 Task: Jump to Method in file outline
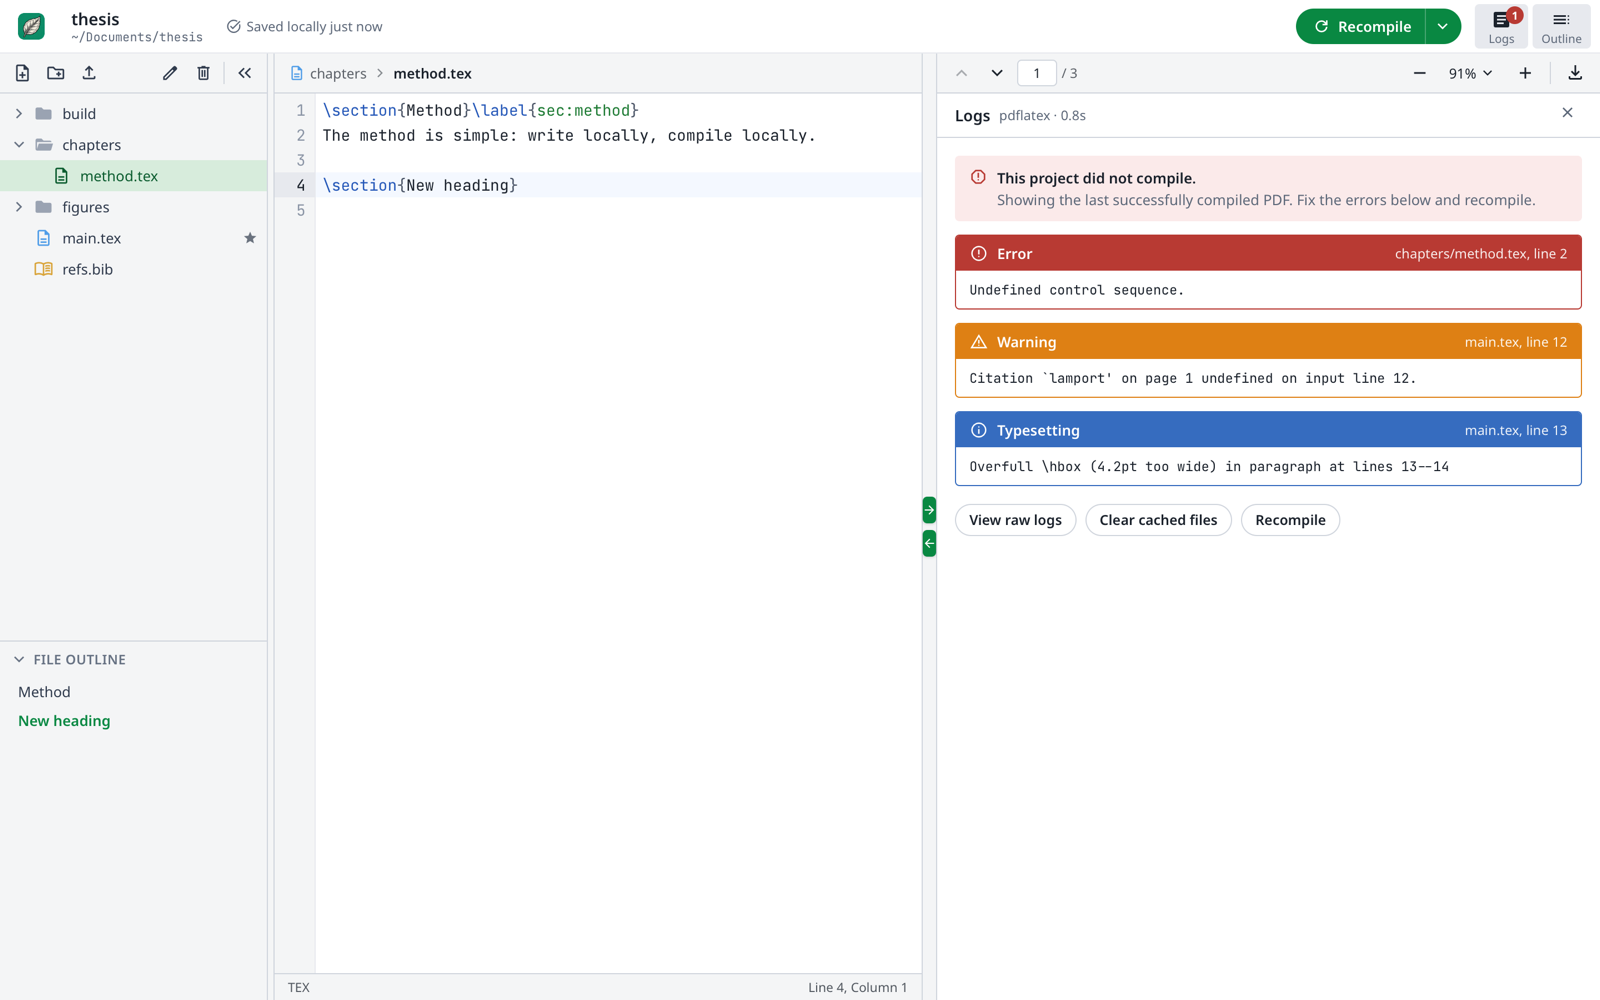click(44, 692)
